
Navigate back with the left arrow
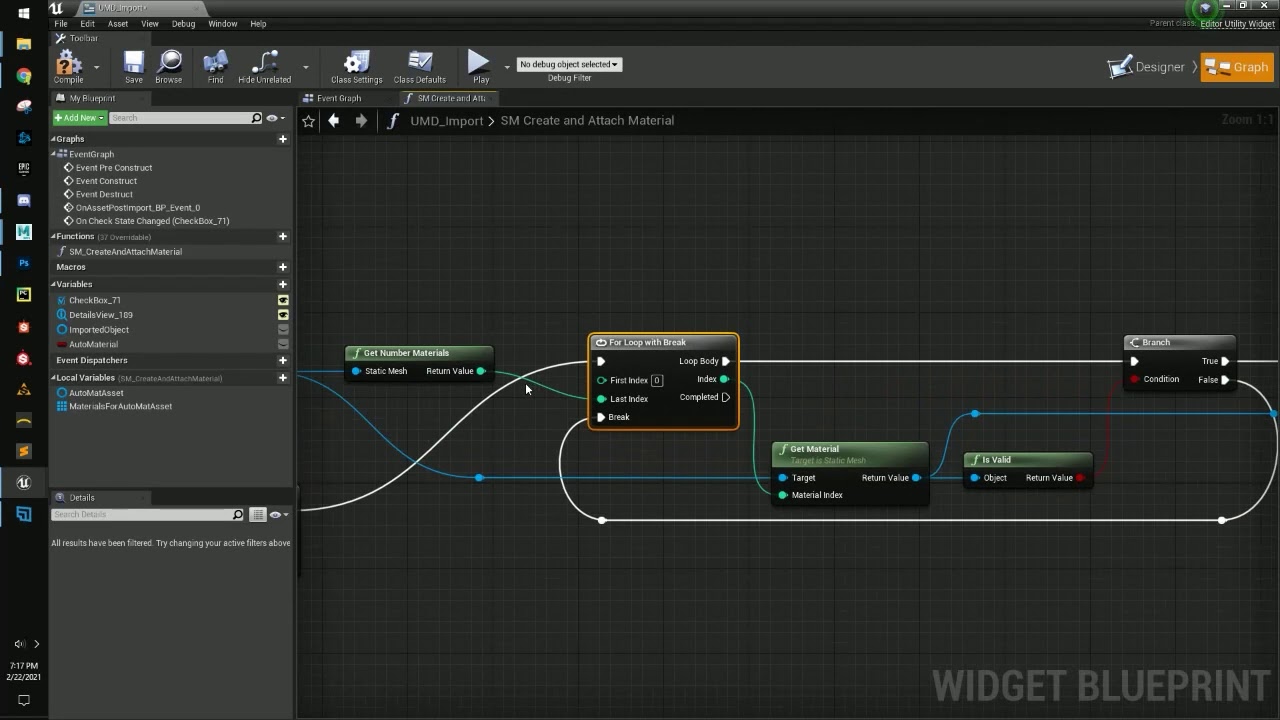tap(334, 120)
